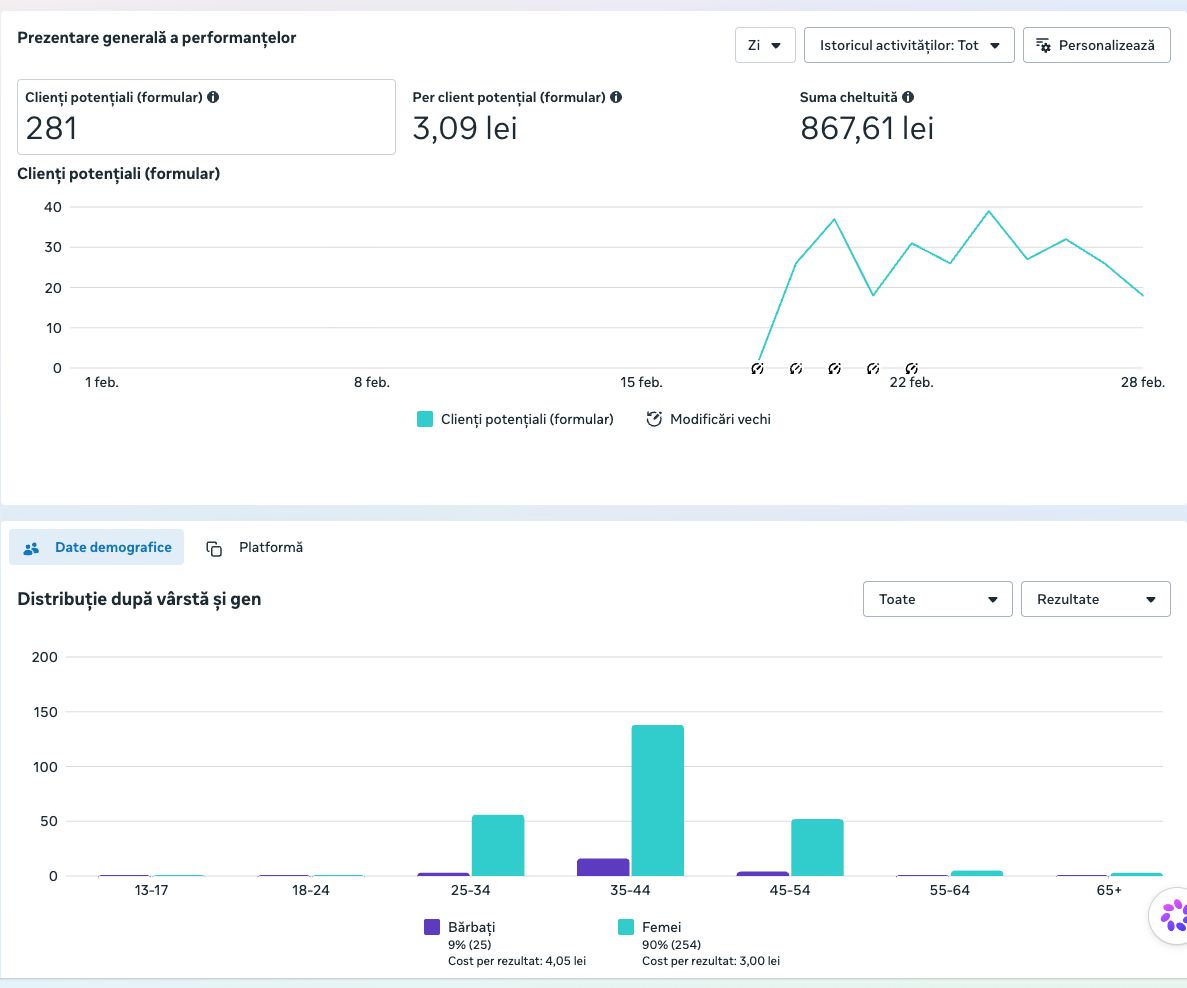Click the 867,61 lei spend value
The width and height of the screenshot is (1187, 988).
867,128
